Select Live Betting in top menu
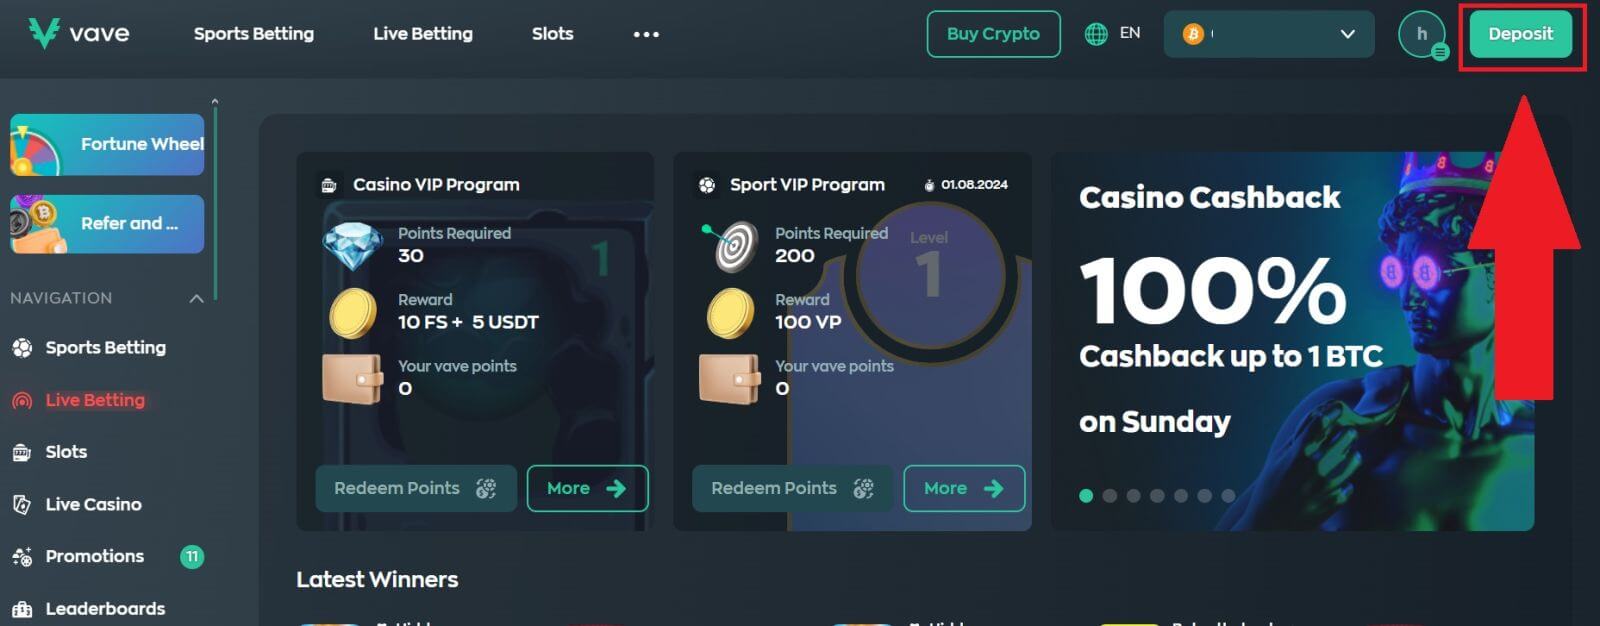1600x626 pixels. coord(423,34)
